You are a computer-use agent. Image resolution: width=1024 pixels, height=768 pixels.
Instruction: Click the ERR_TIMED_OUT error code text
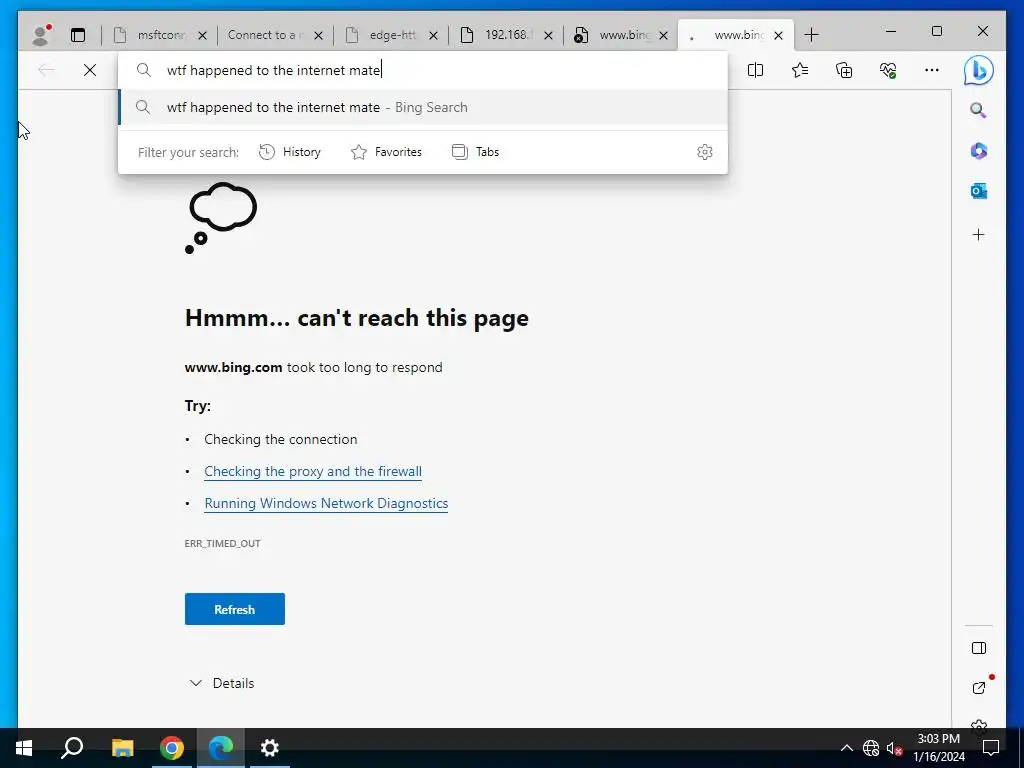click(222, 543)
